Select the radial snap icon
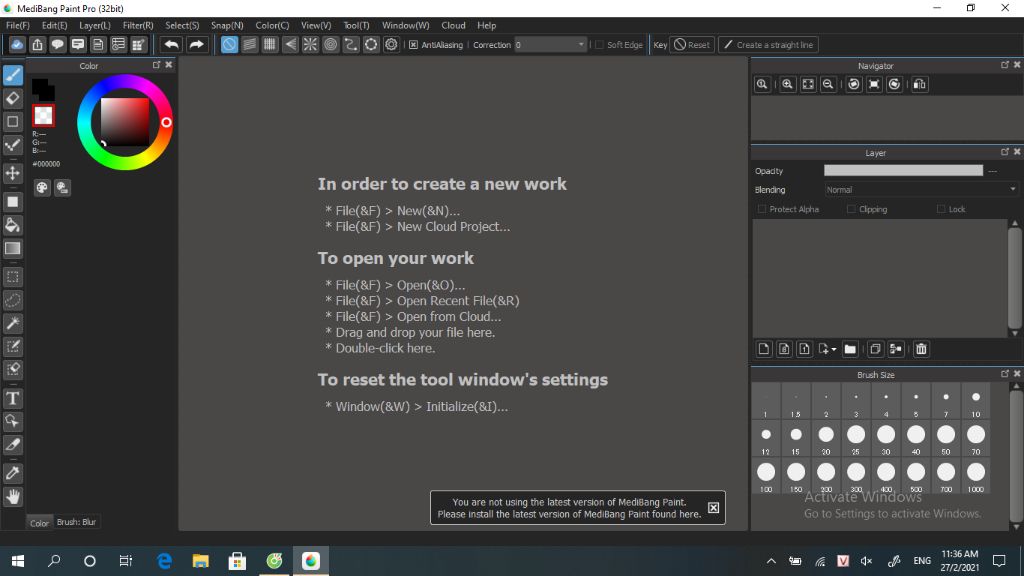Screen dimensions: 1024x576 pyautogui.click(x=310, y=44)
